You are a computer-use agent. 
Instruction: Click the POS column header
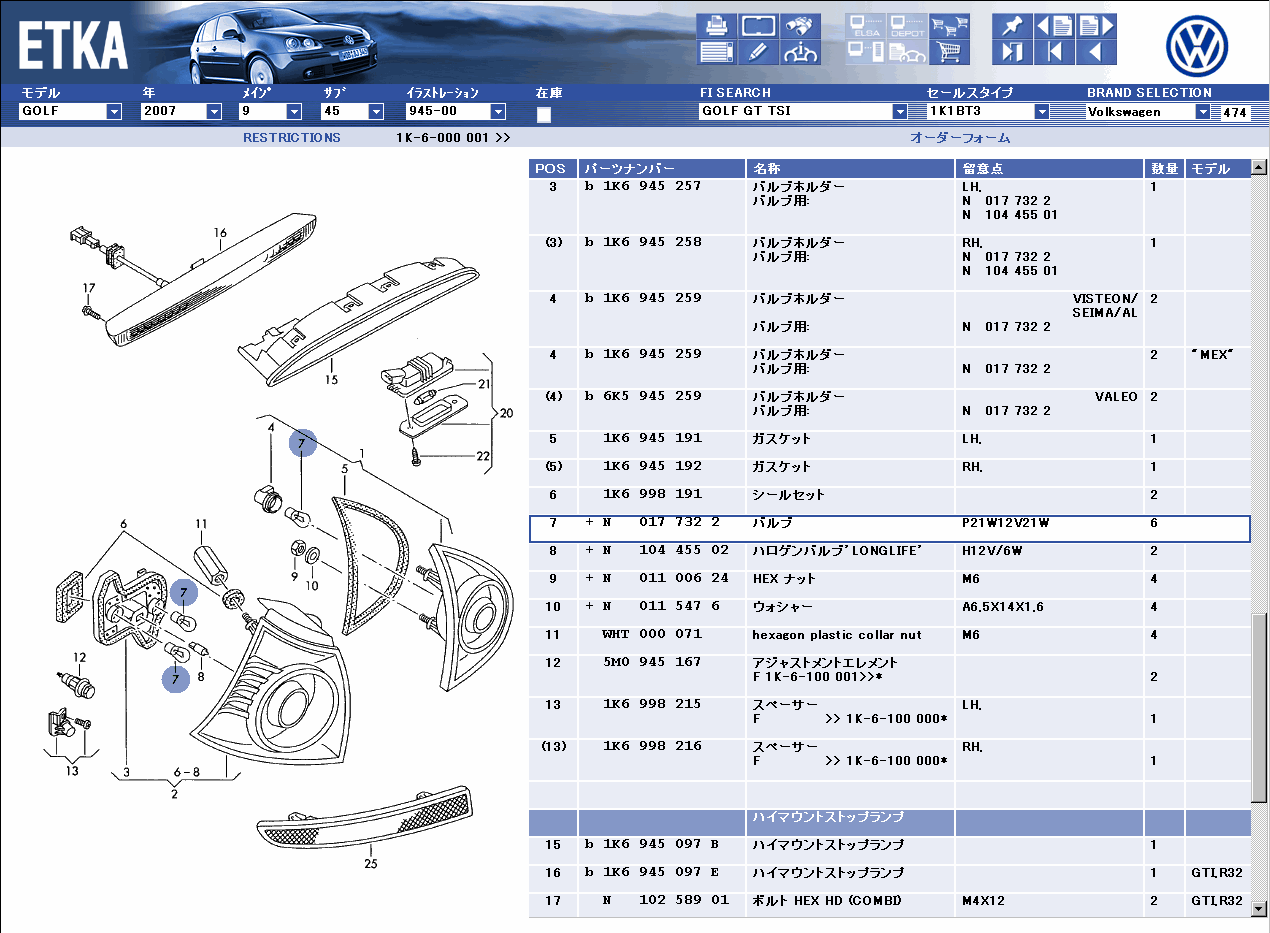(553, 169)
